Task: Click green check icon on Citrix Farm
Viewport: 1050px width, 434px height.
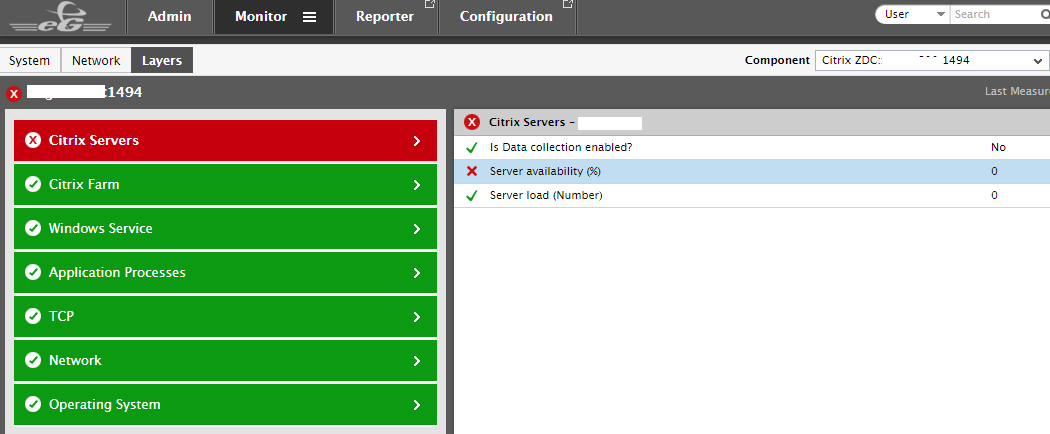Action: pyautogui.click(x=33, y=184)
